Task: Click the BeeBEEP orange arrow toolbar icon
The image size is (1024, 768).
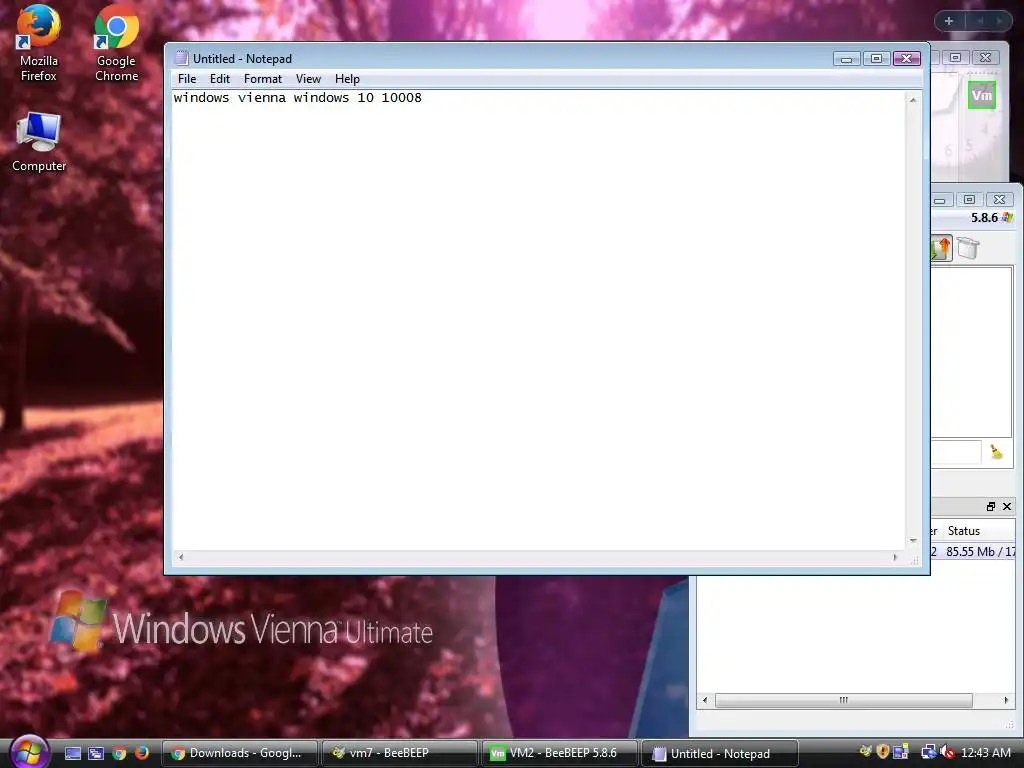Action: click(x=941, y=248)
